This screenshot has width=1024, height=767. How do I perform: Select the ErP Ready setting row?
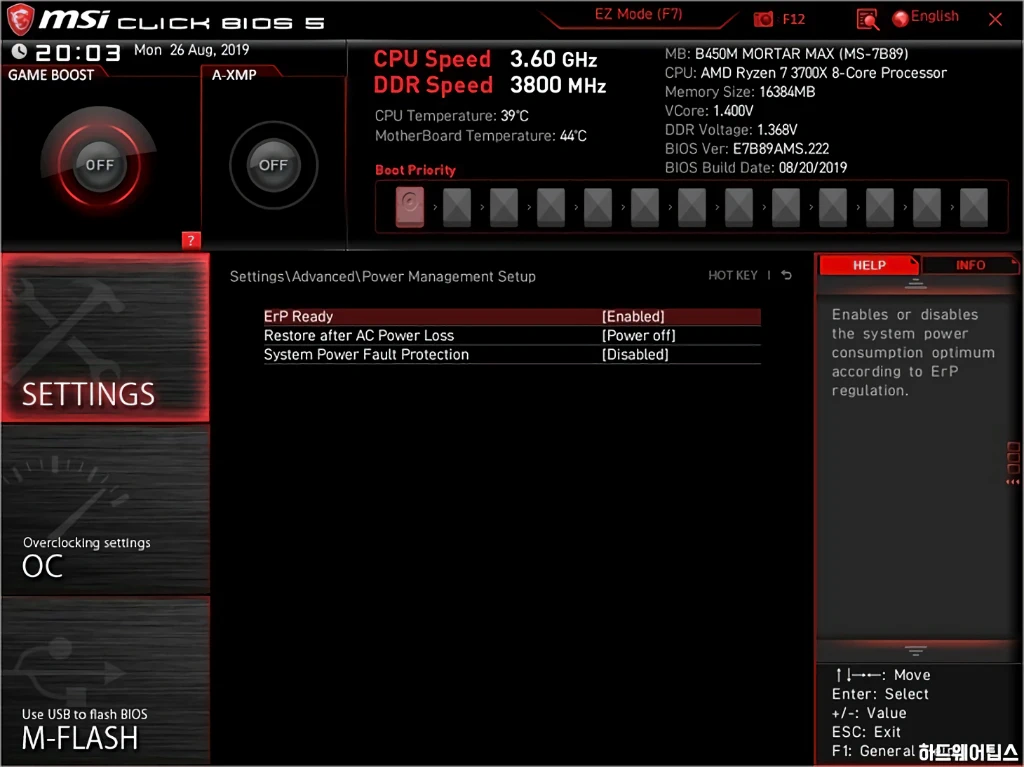pyautogui.click(x=512, y=316)
